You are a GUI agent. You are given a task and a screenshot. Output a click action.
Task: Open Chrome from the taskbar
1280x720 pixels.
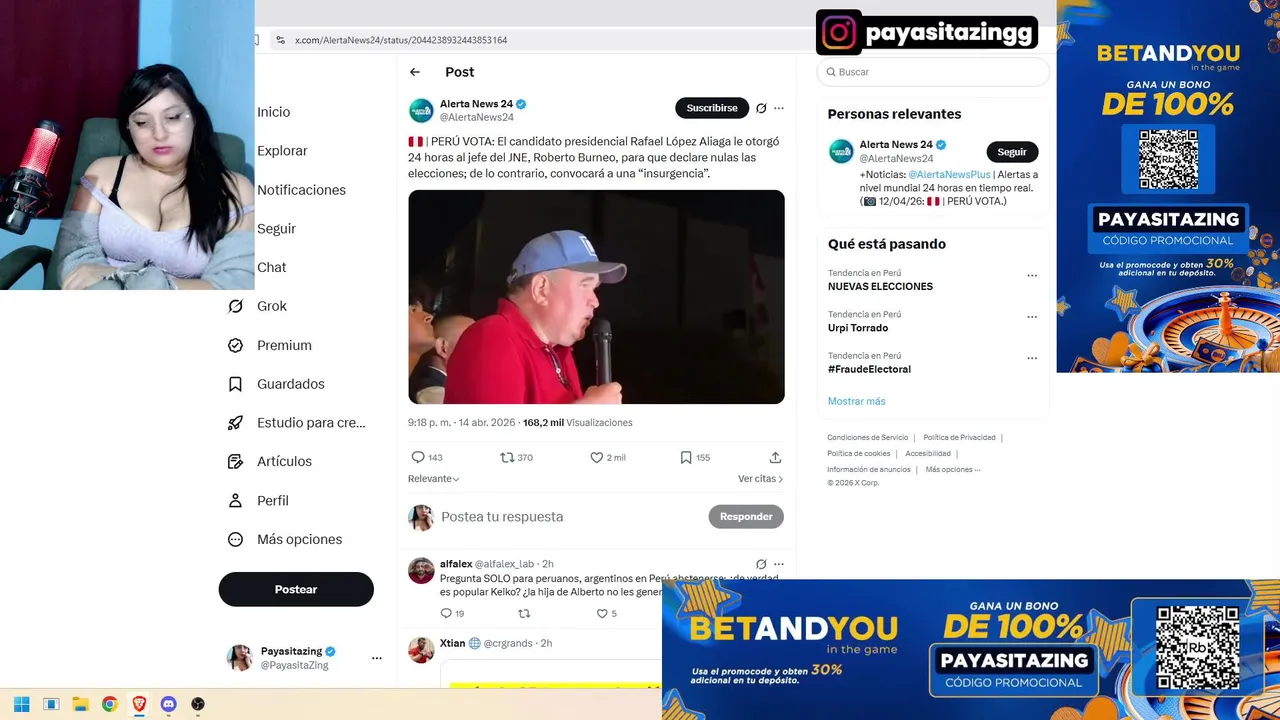[109, 704]
